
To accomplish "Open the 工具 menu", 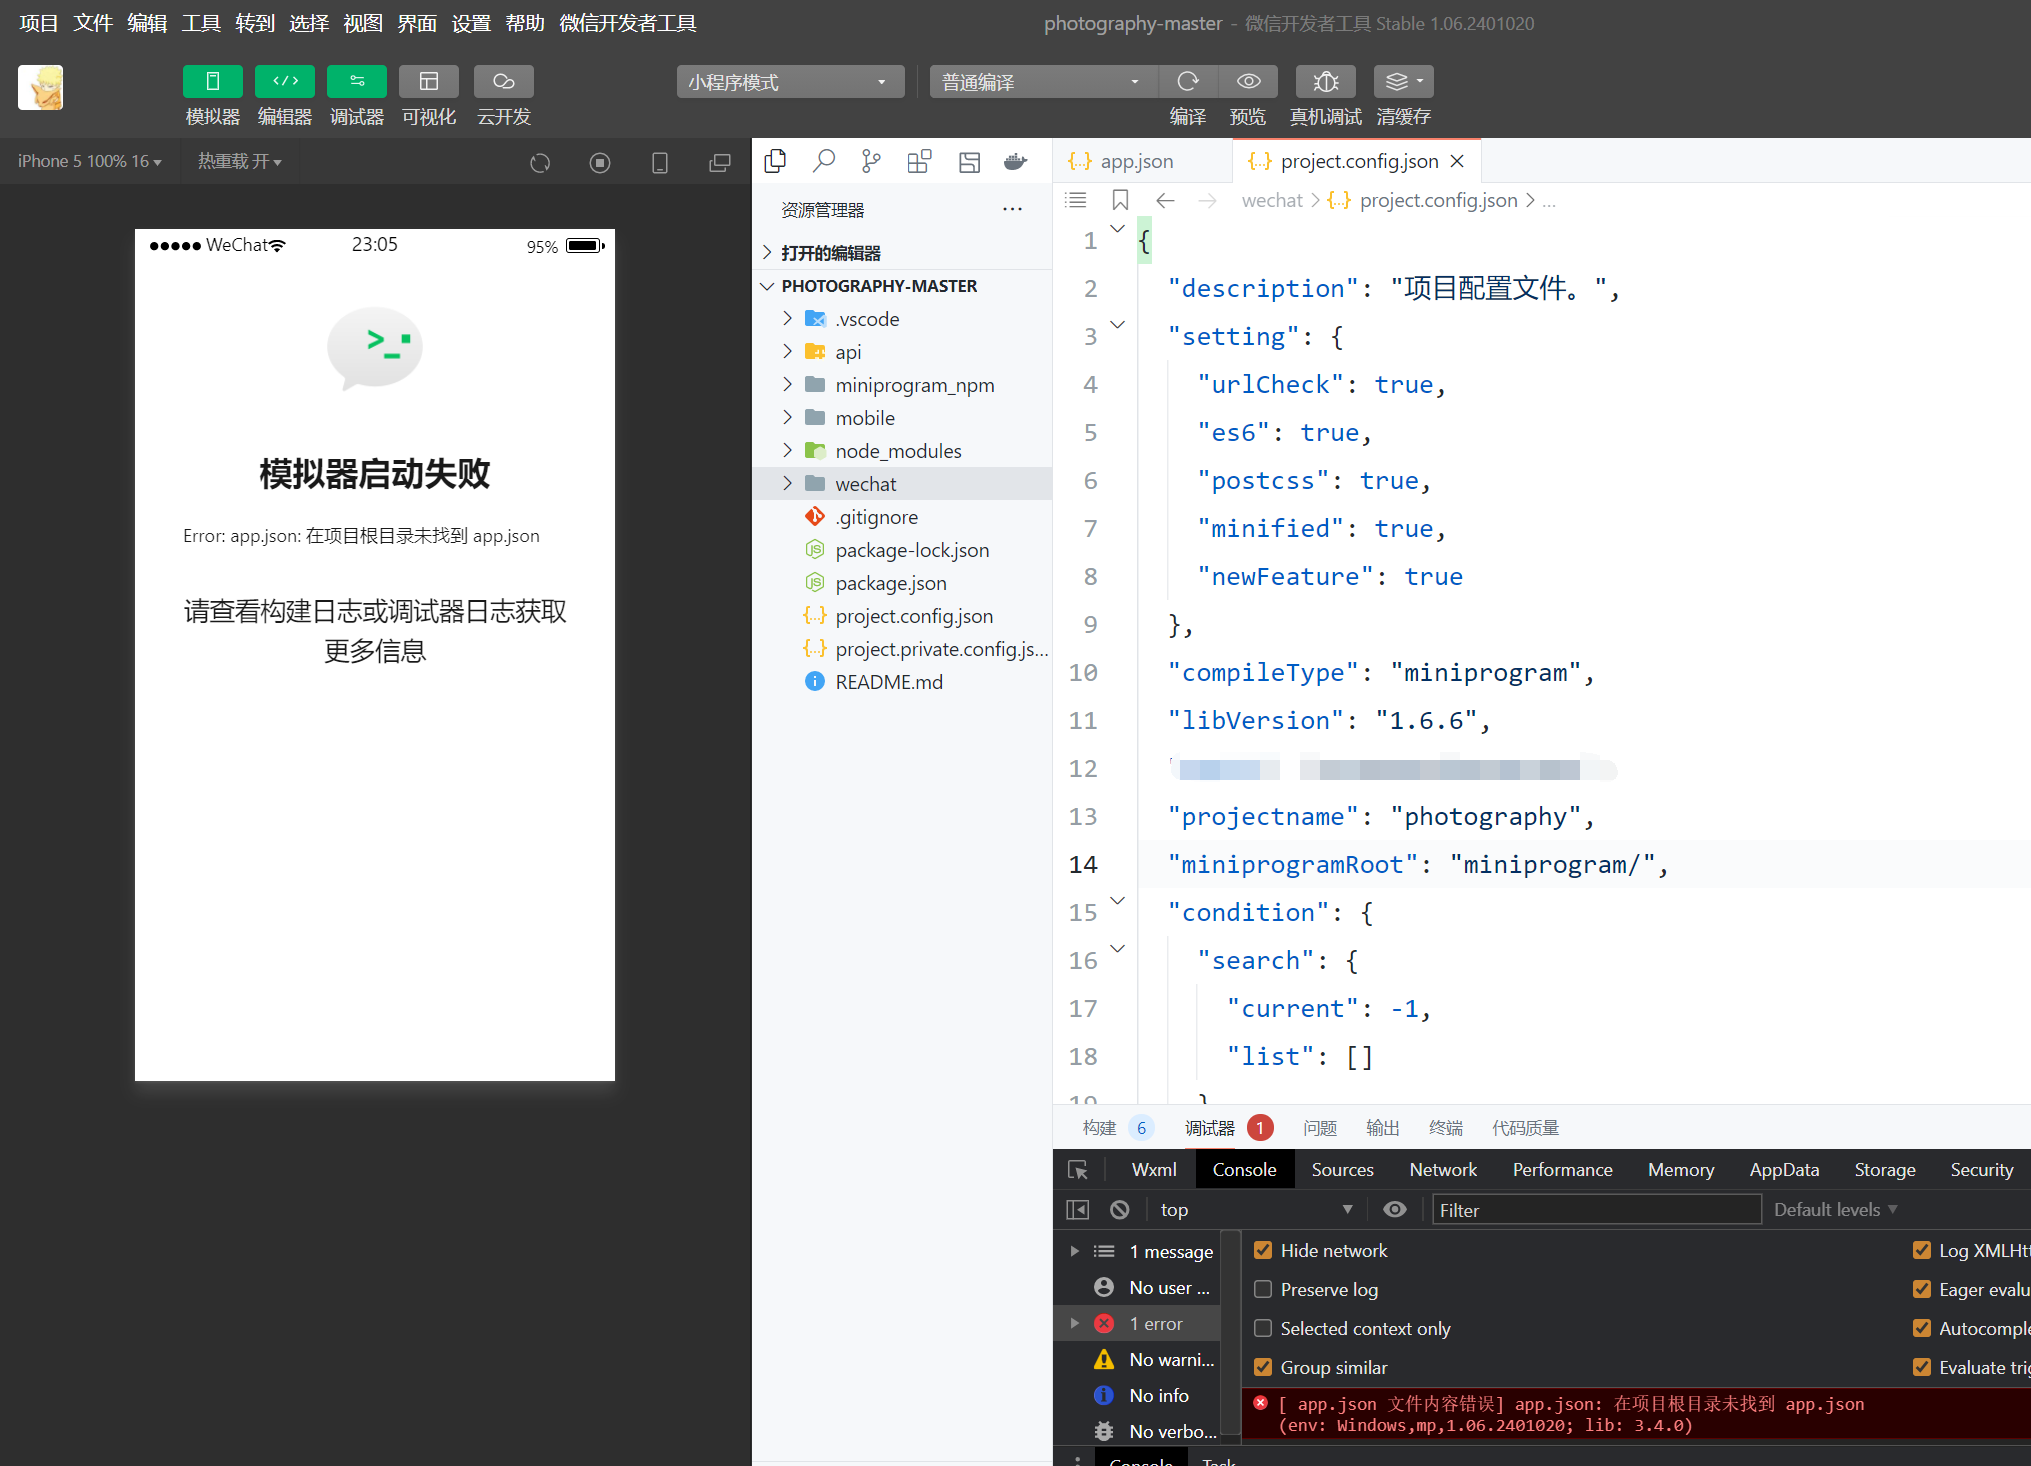I will [x=201, y=23].
